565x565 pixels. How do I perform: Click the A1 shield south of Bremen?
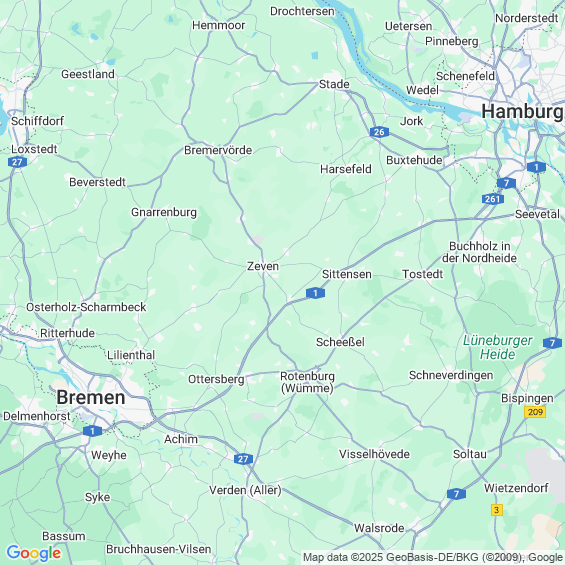click(x=92, y=431)
